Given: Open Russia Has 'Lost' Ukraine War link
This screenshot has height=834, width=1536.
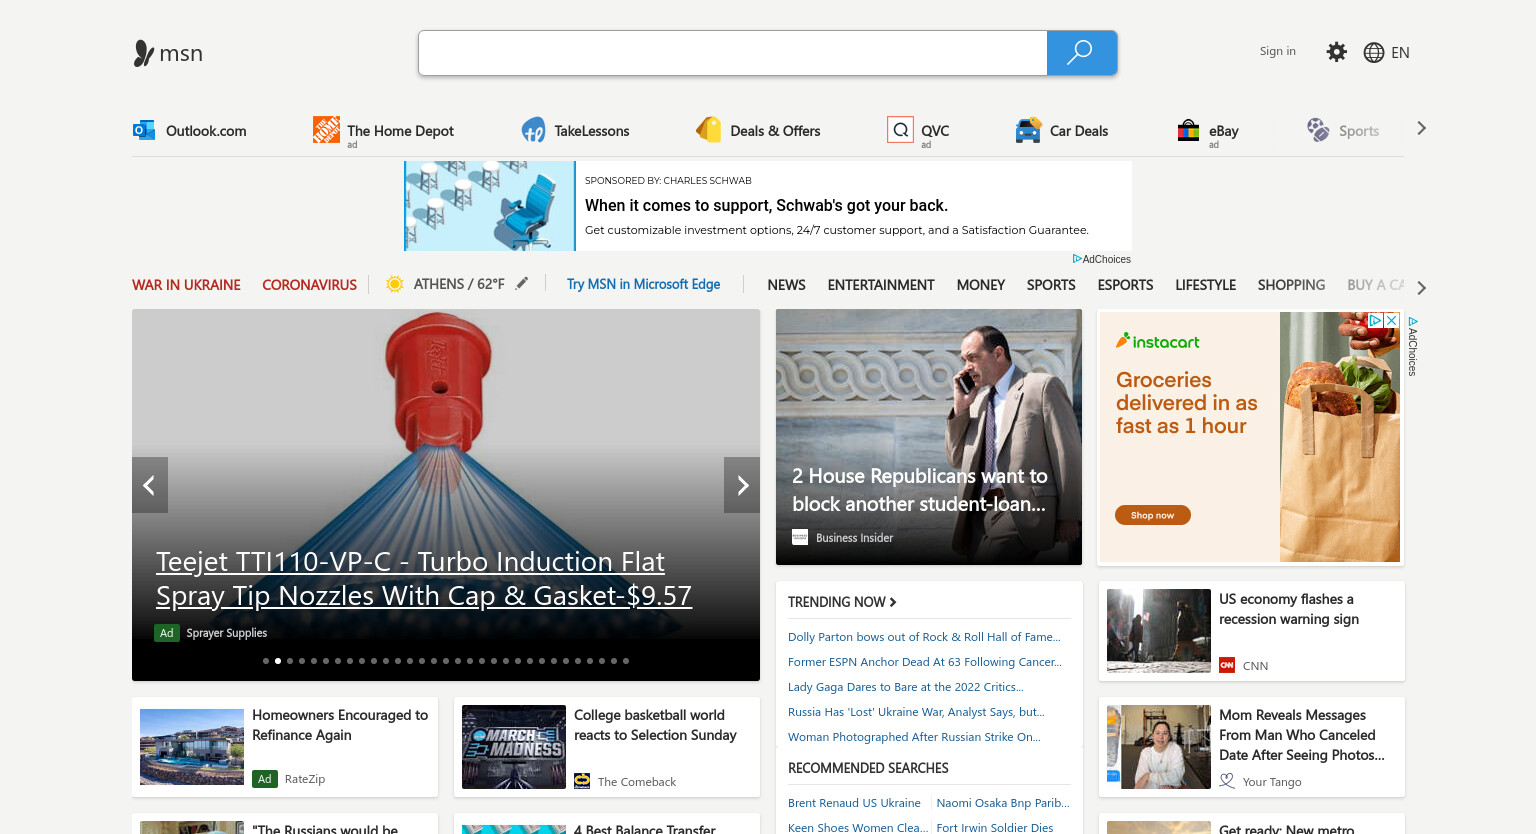Looking at the screenshot, I should tap(916, 712).
